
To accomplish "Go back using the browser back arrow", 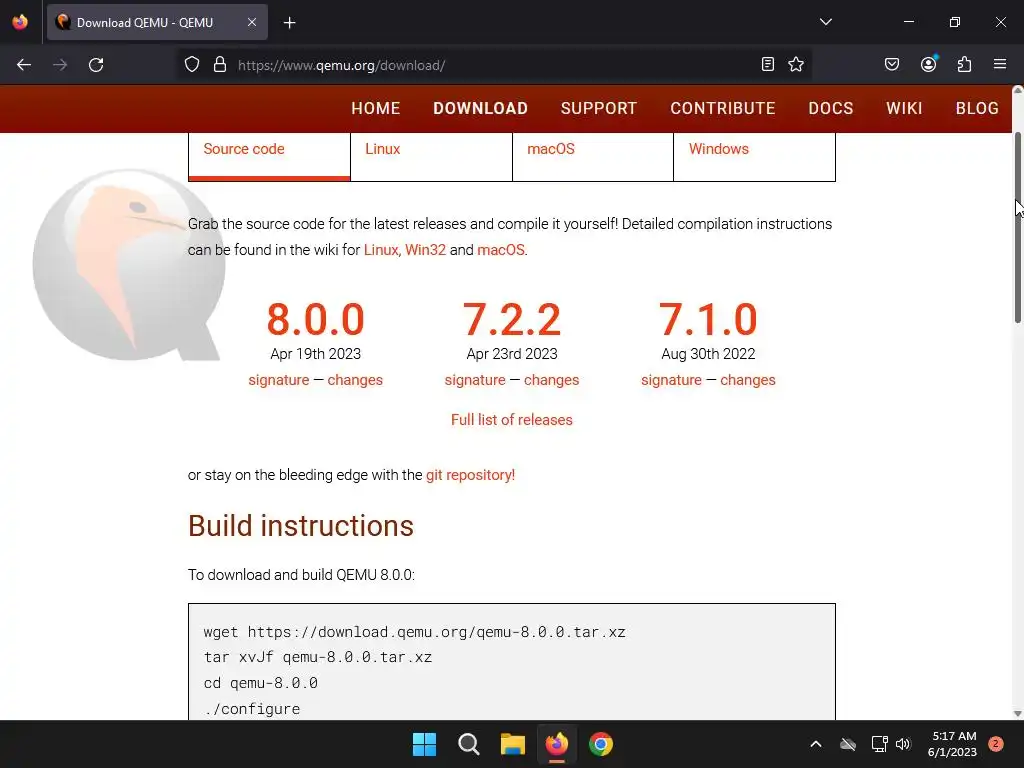I will [24, 65].
